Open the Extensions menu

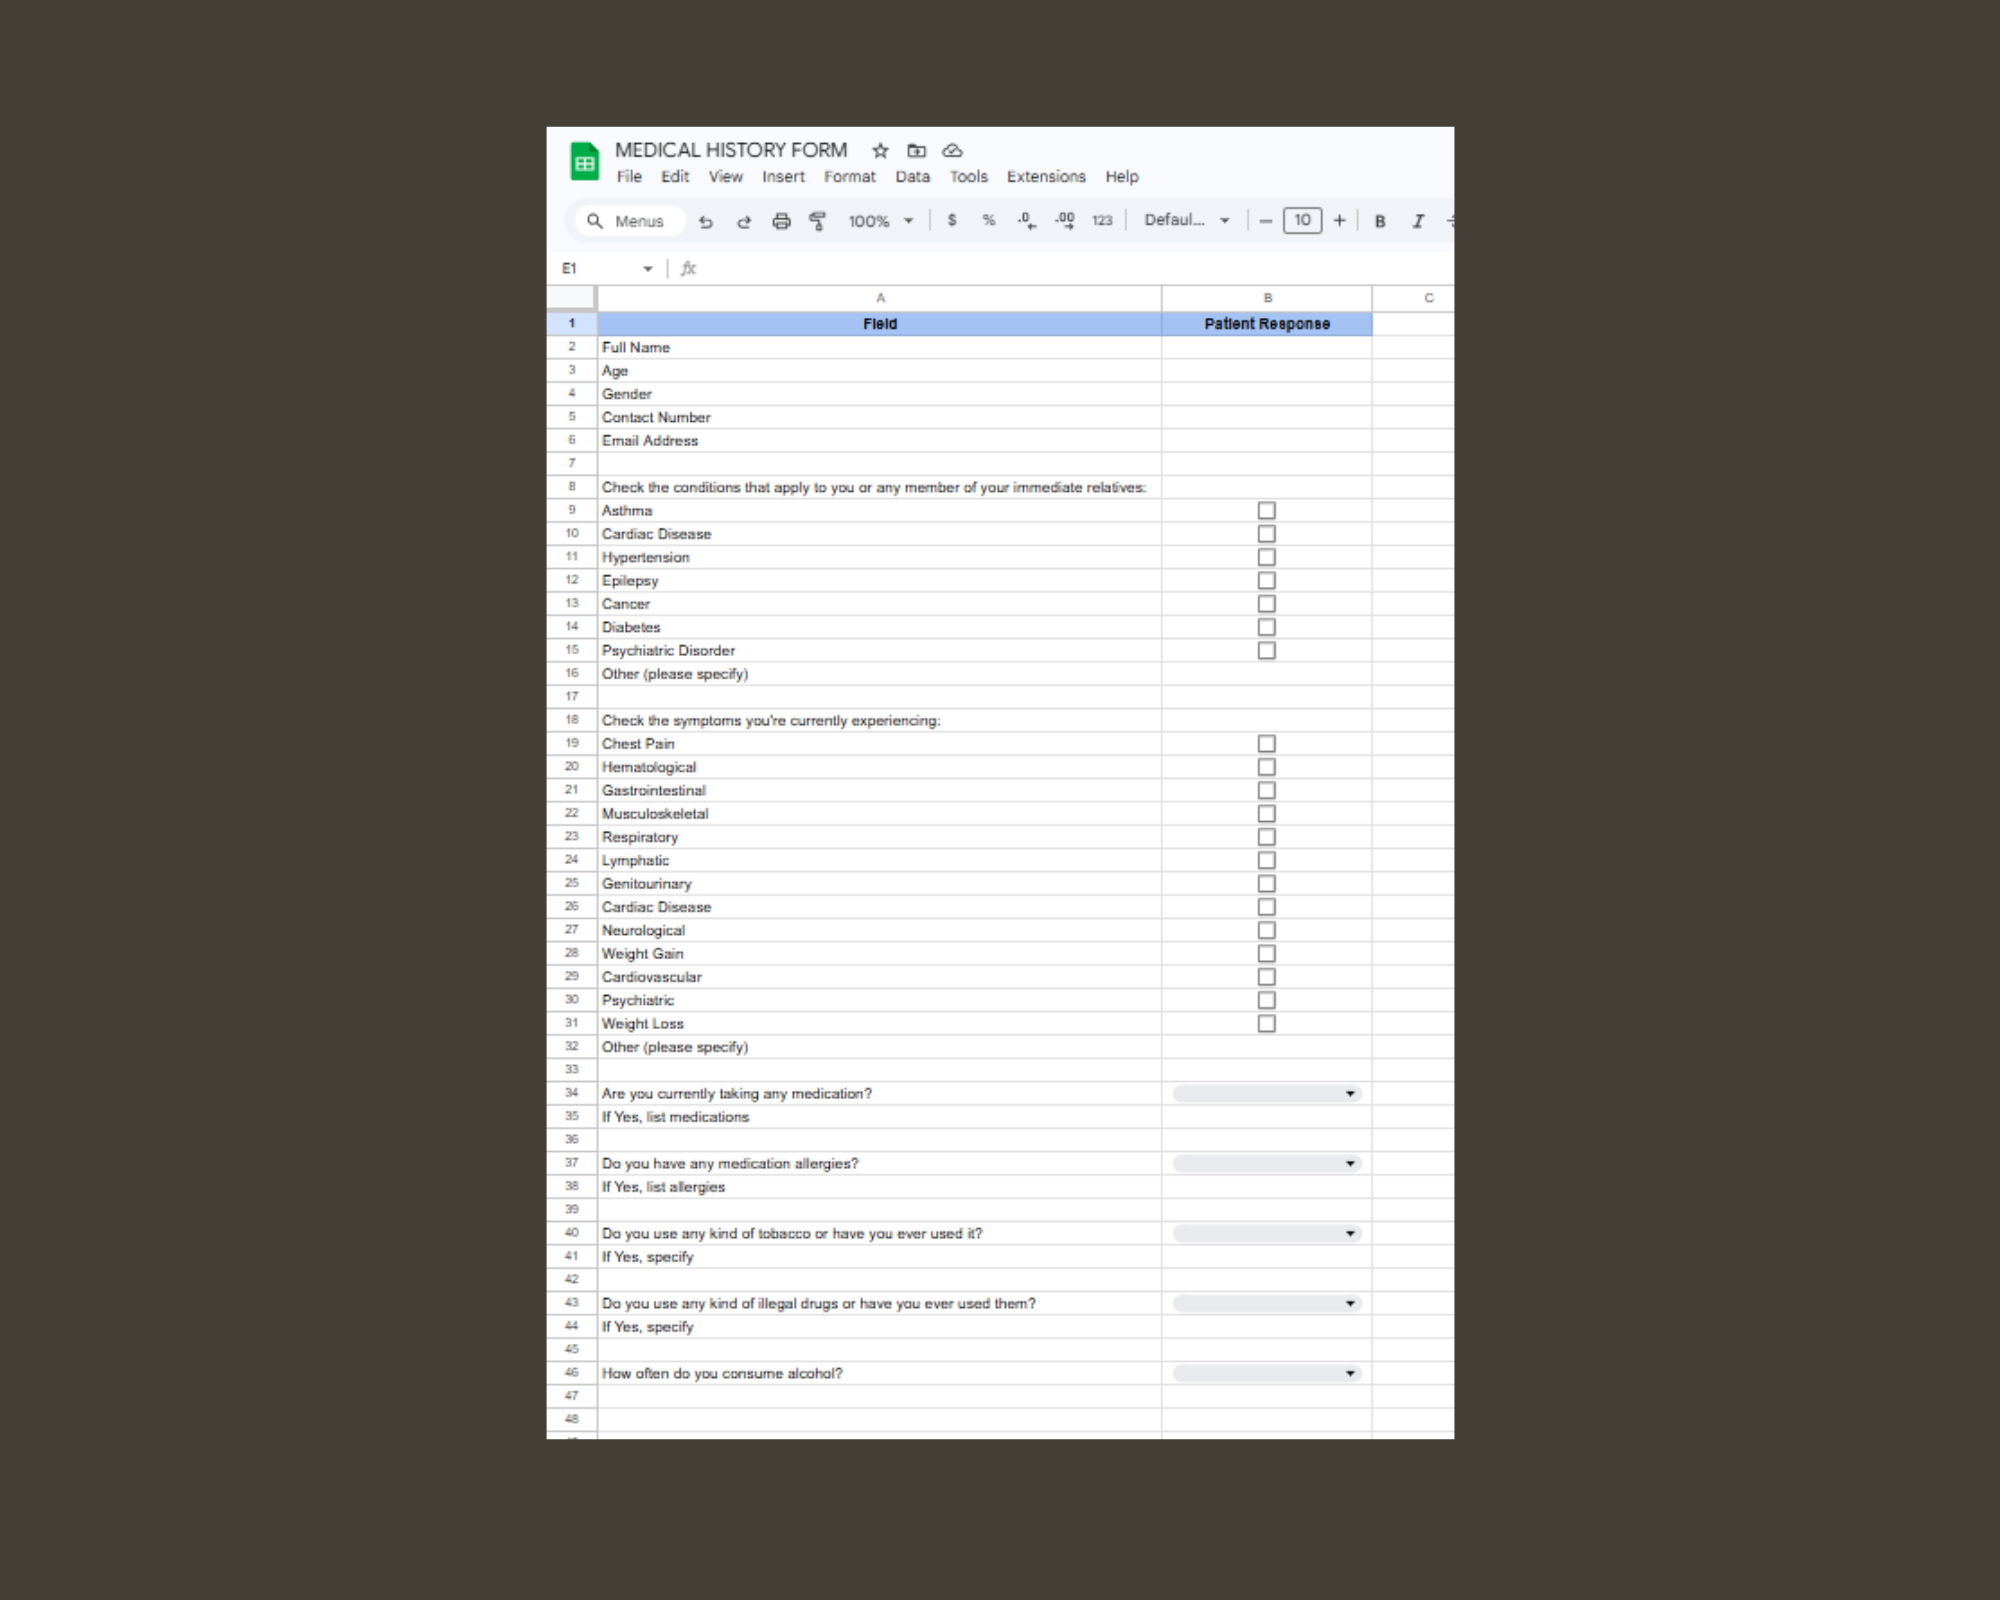1045,176
